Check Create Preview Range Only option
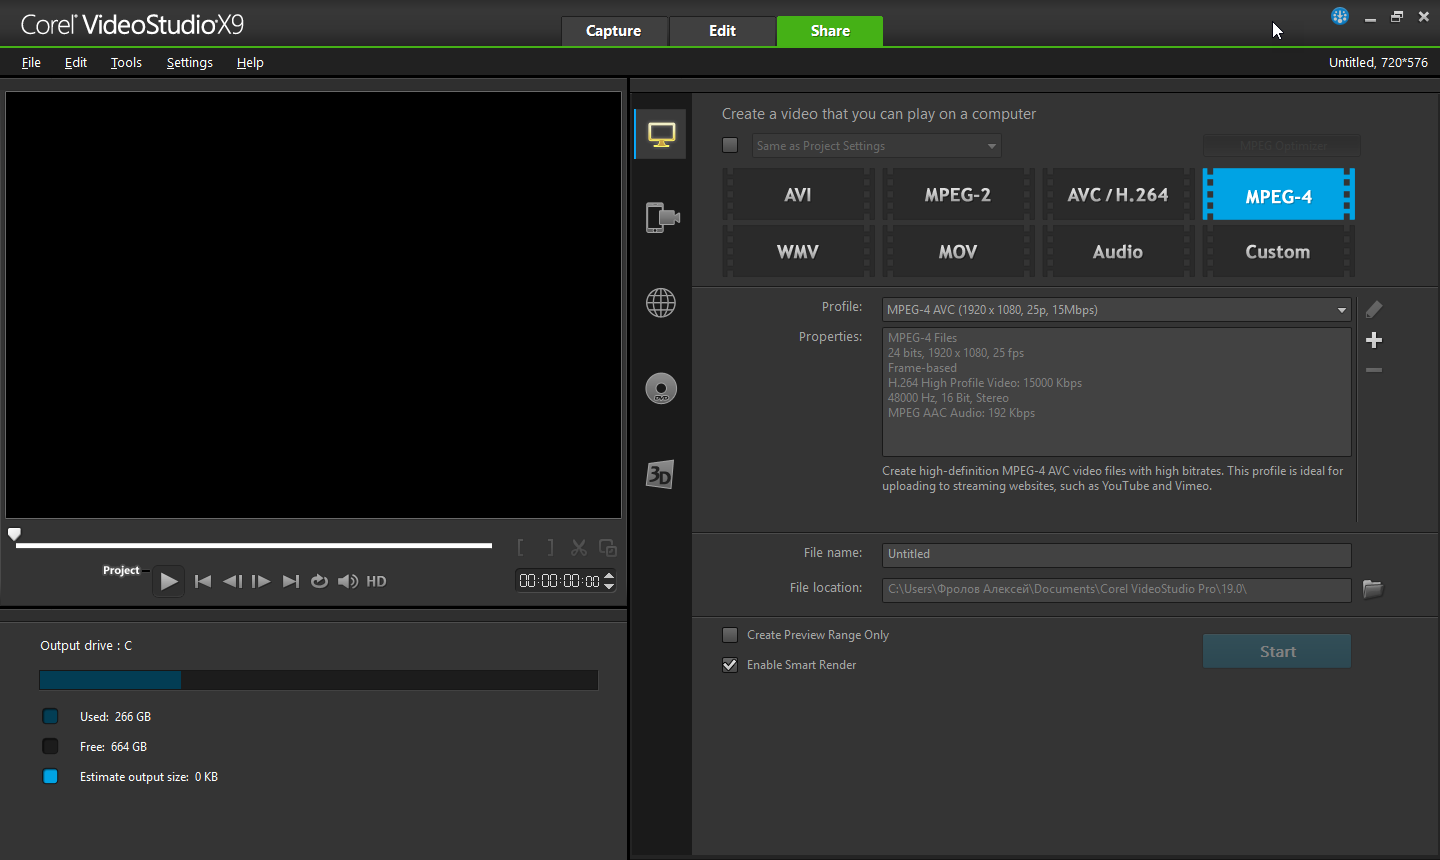 [730, 635]
